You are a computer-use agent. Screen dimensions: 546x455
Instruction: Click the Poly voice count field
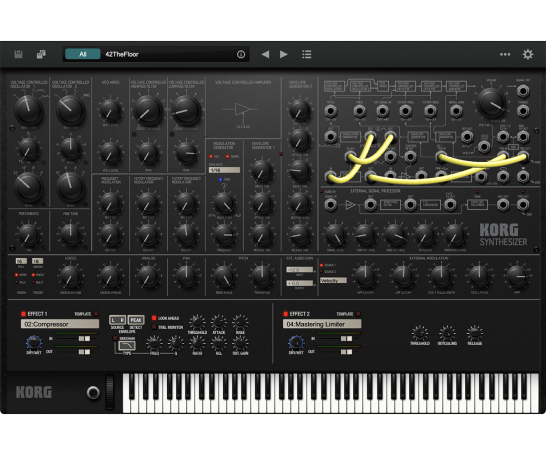[x=21, y=261]
